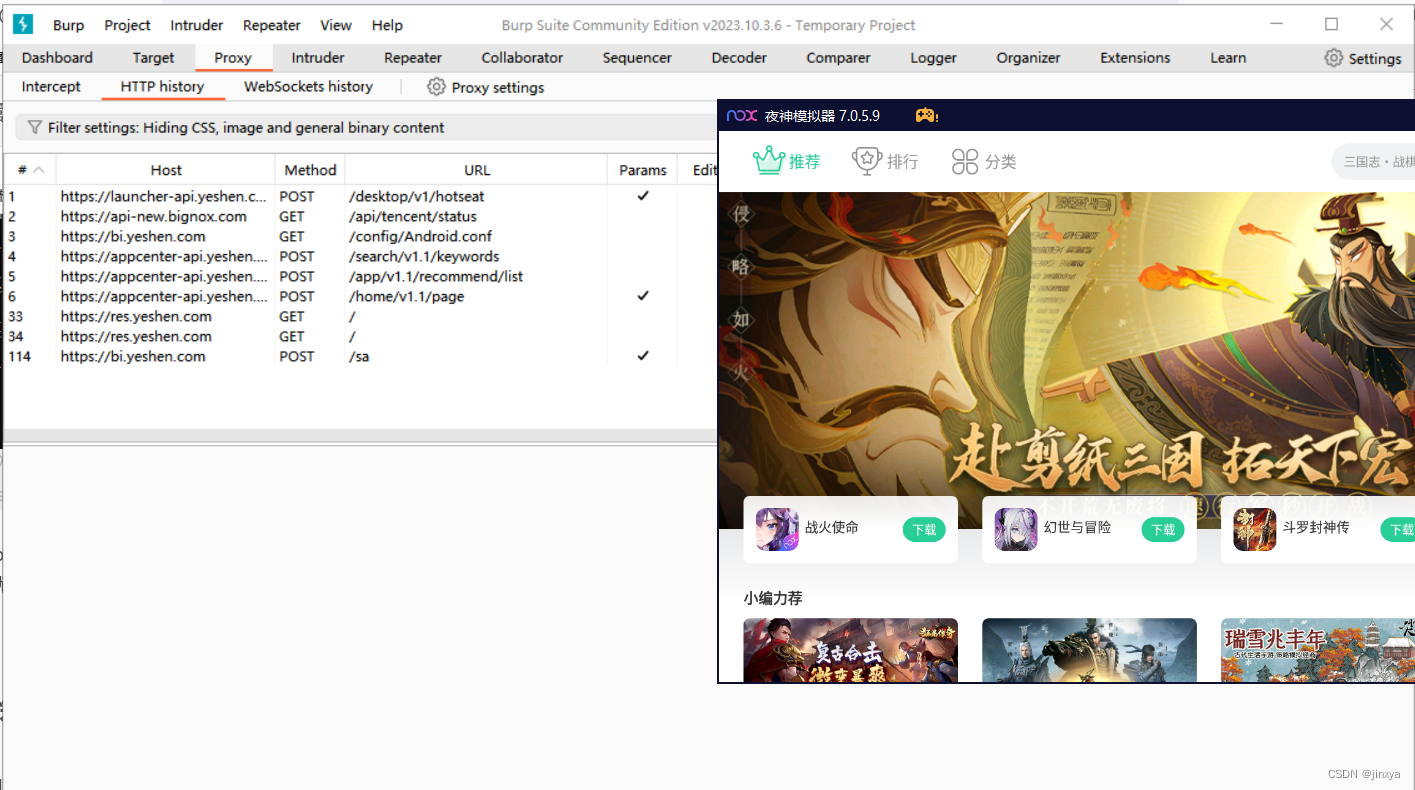Open the Sequencer tab
Screen dimensions: 1415x790
pos(637,58)
